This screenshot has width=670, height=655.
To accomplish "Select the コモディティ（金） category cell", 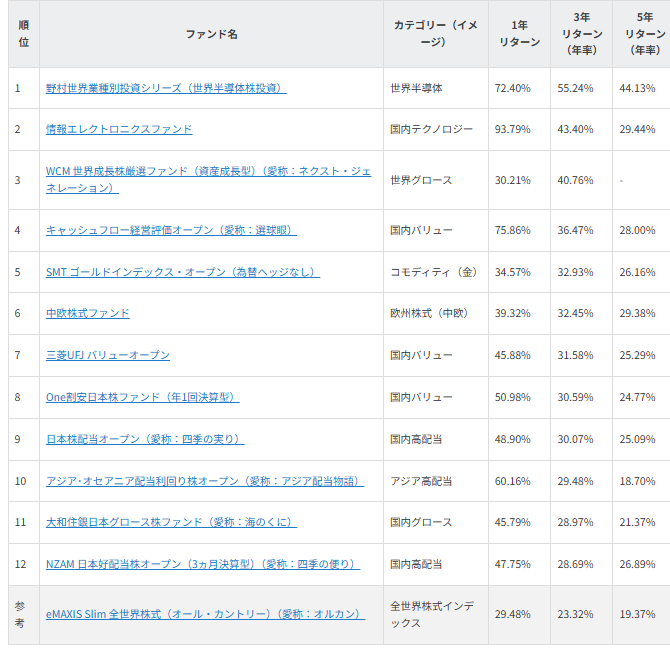I will tap(434, 273).
